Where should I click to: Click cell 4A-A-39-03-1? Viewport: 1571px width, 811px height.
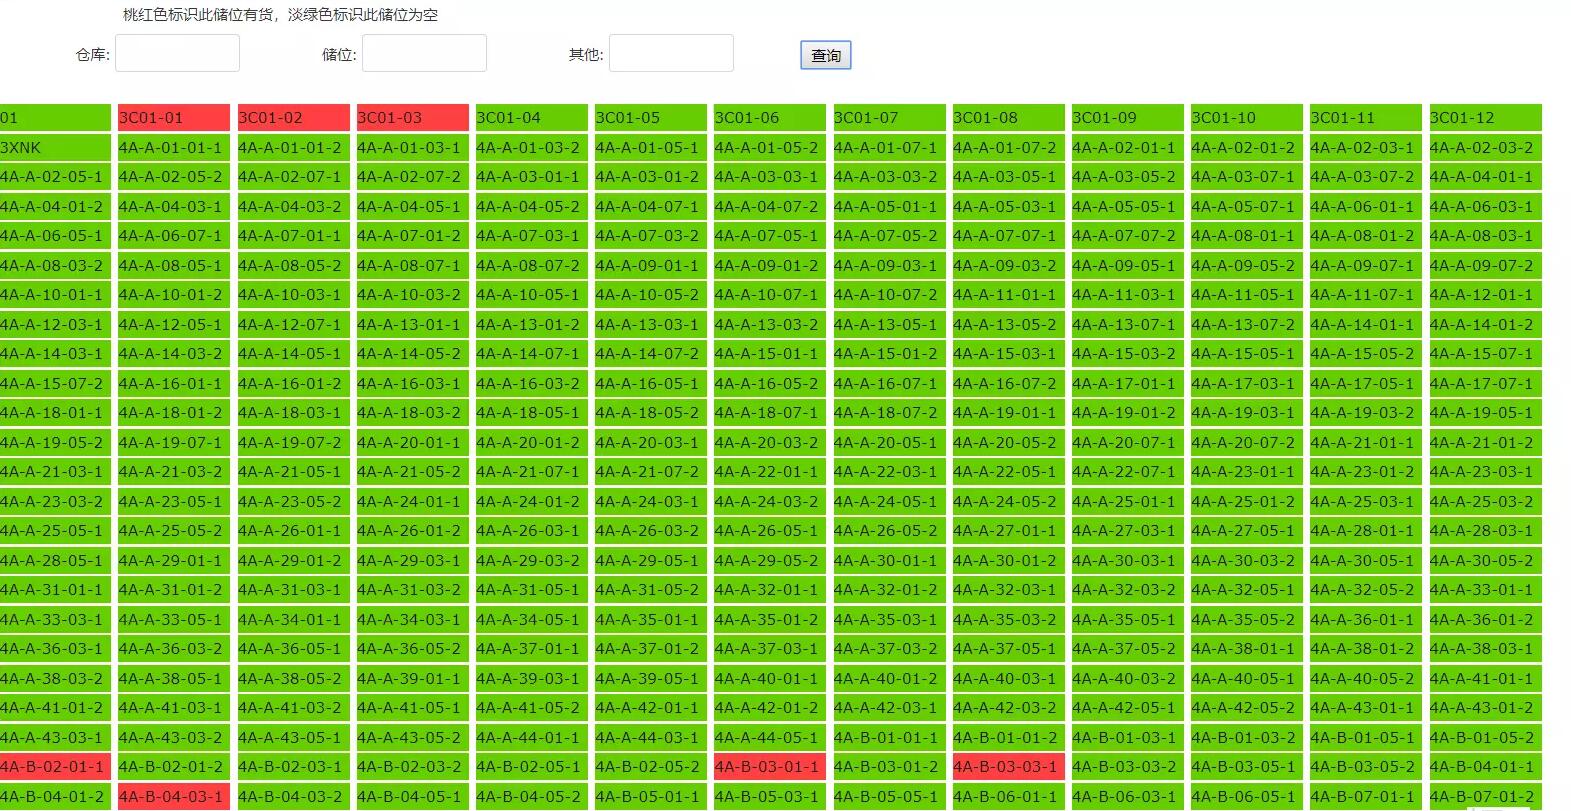(x=532, y=679)
